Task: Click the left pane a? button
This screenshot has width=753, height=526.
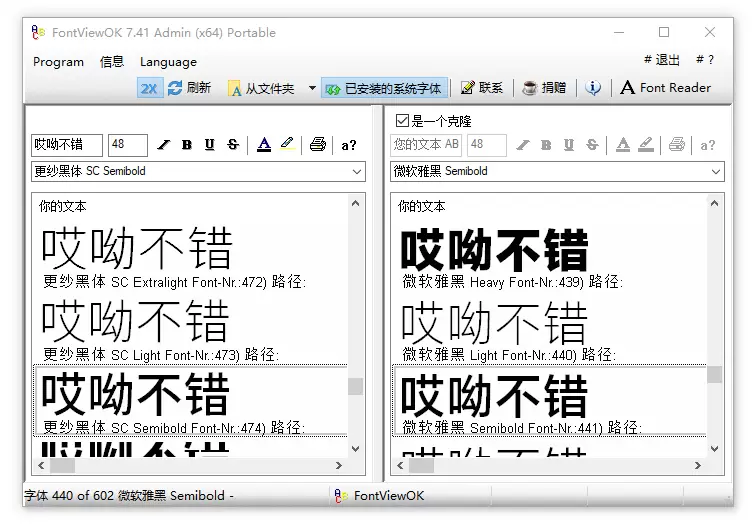Action: point(349,145)
